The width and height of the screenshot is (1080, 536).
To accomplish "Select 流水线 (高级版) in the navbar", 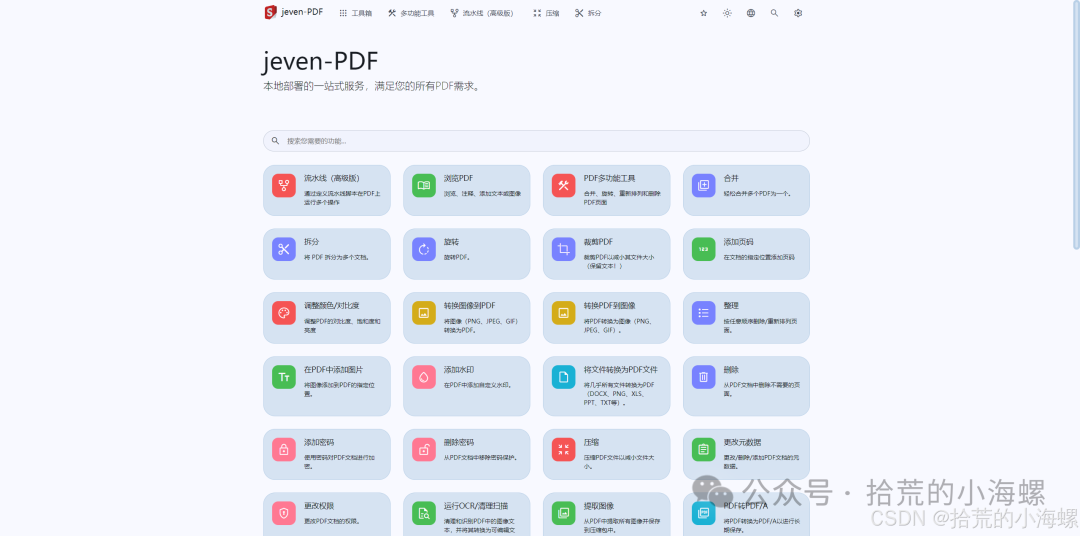I will [x=482, y=13].
